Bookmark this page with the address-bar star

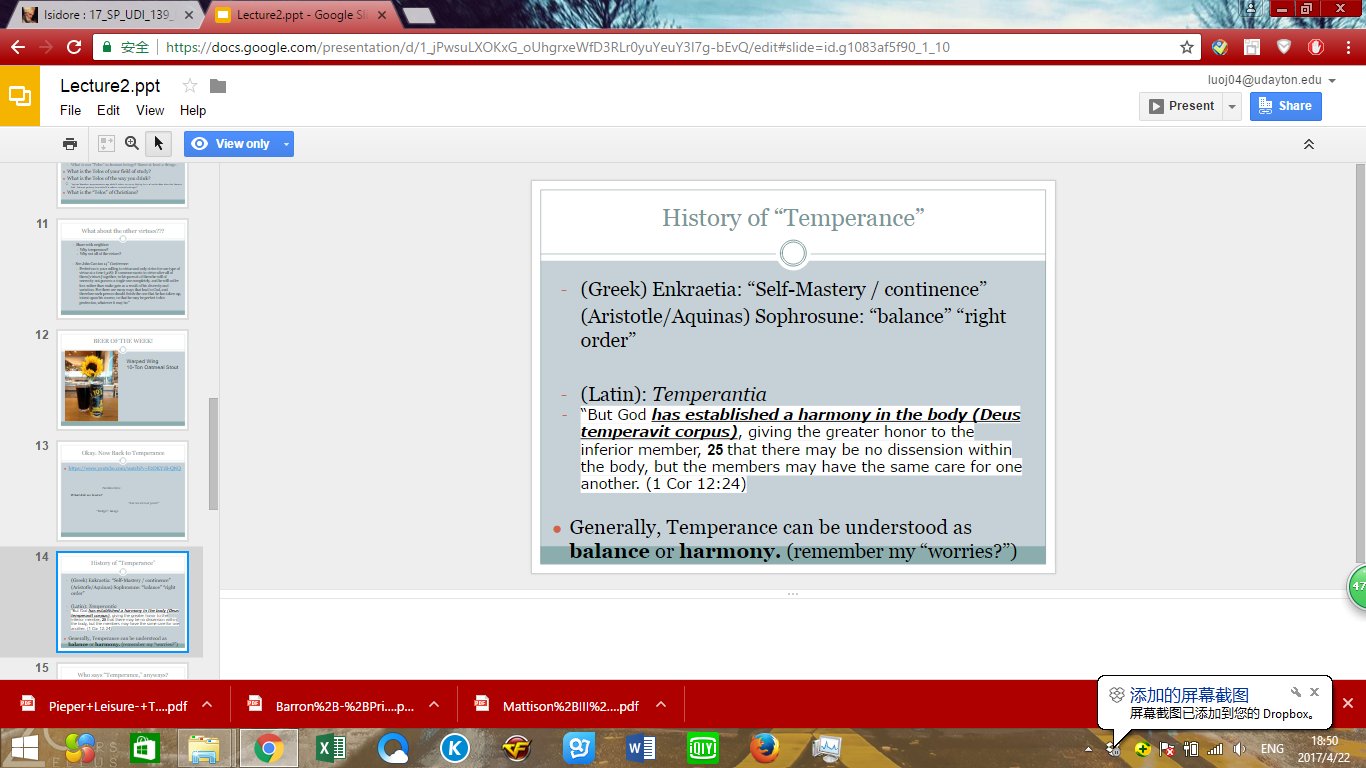(x=1187, y=47)
